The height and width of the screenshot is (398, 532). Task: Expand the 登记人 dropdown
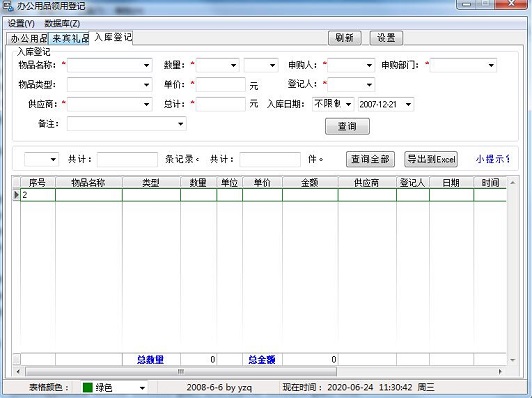[369, 84]
